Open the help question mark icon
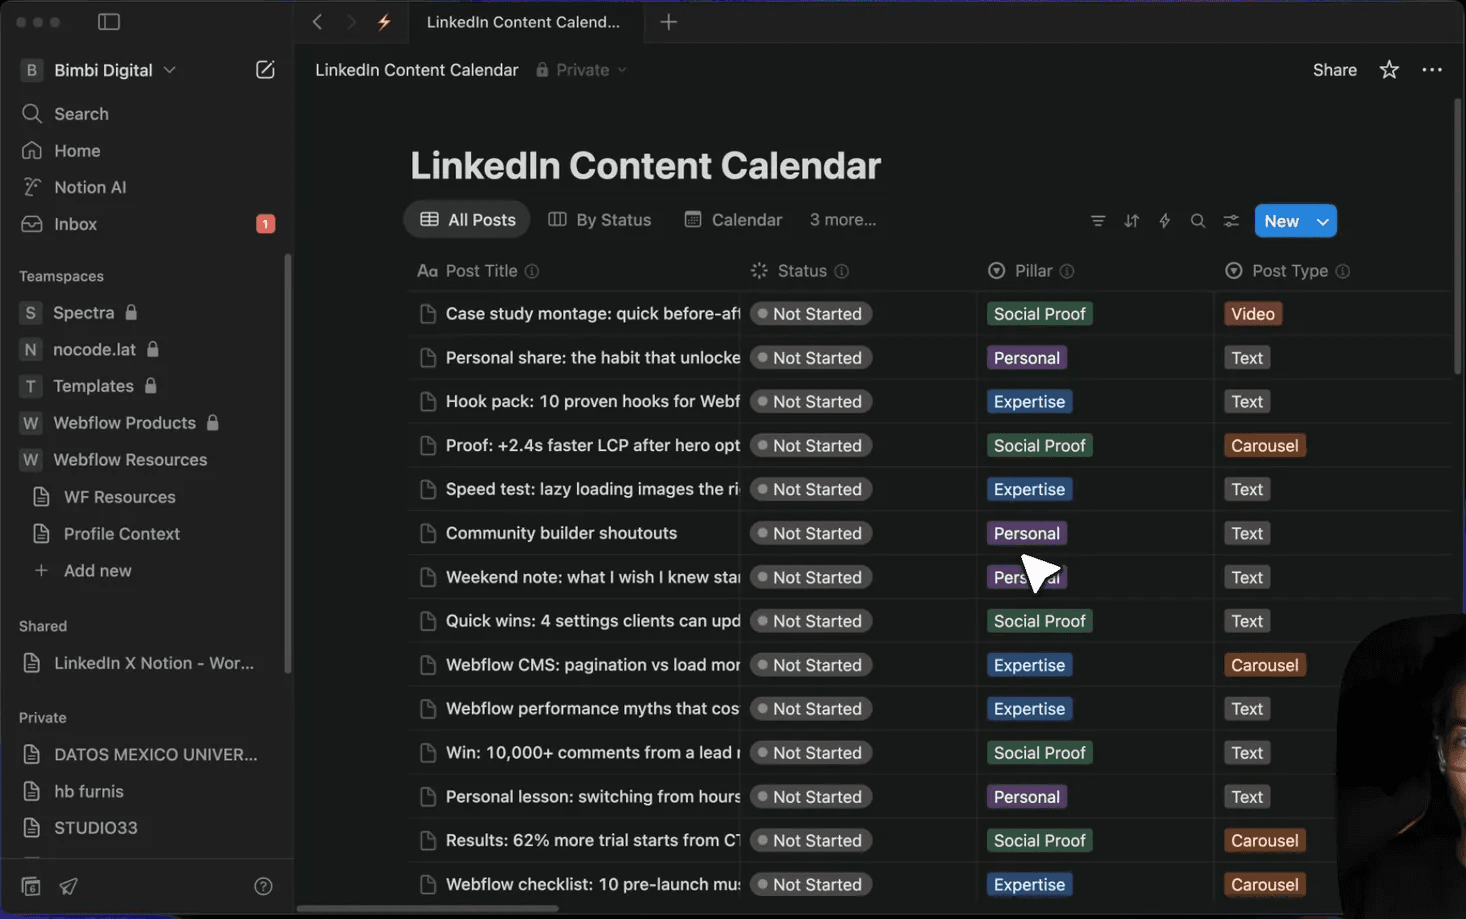Screen dimensions: 1466x919 263,886
